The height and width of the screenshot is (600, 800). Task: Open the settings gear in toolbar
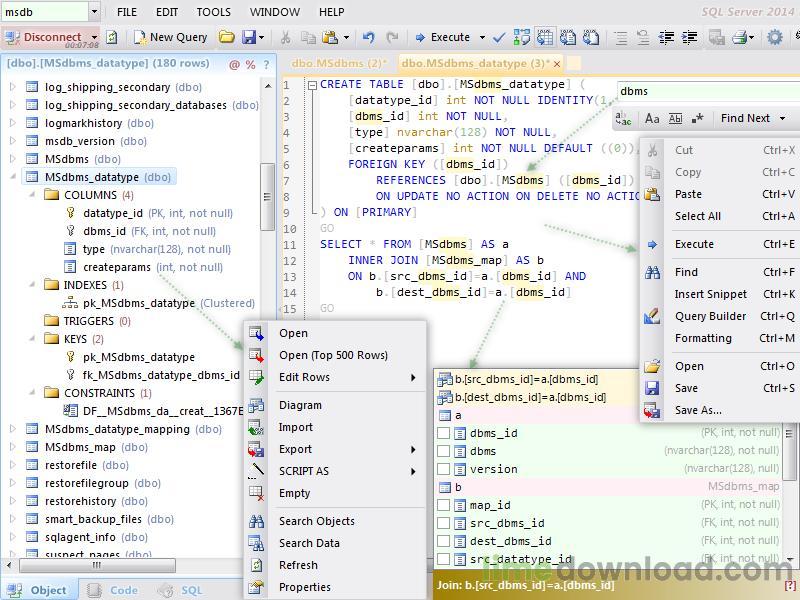click(x=774, y=38)
